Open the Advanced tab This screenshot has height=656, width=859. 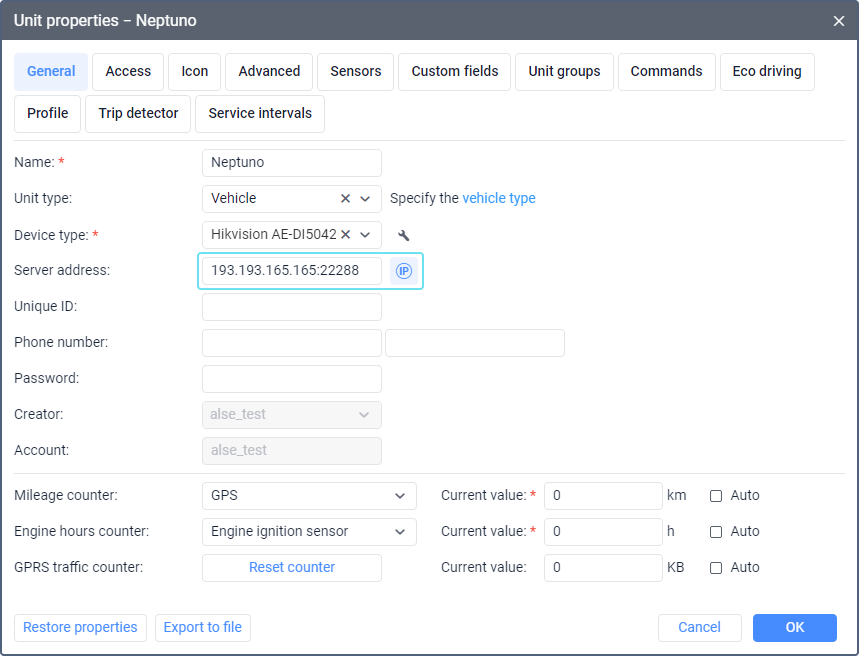[x=269, y=72]
